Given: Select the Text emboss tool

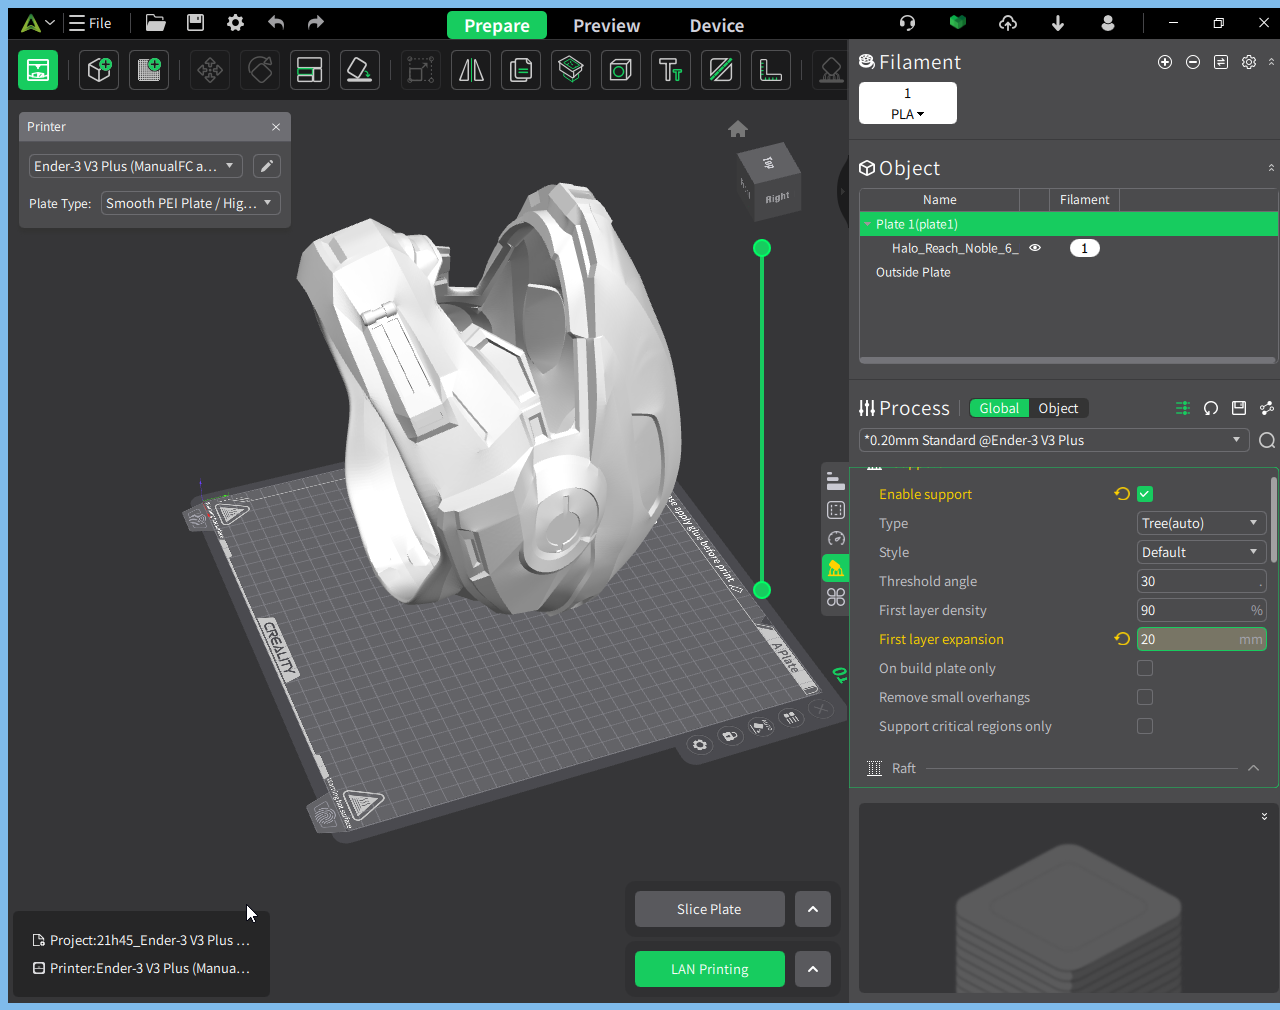Looking at the screenshot, I should coord(670,70).
